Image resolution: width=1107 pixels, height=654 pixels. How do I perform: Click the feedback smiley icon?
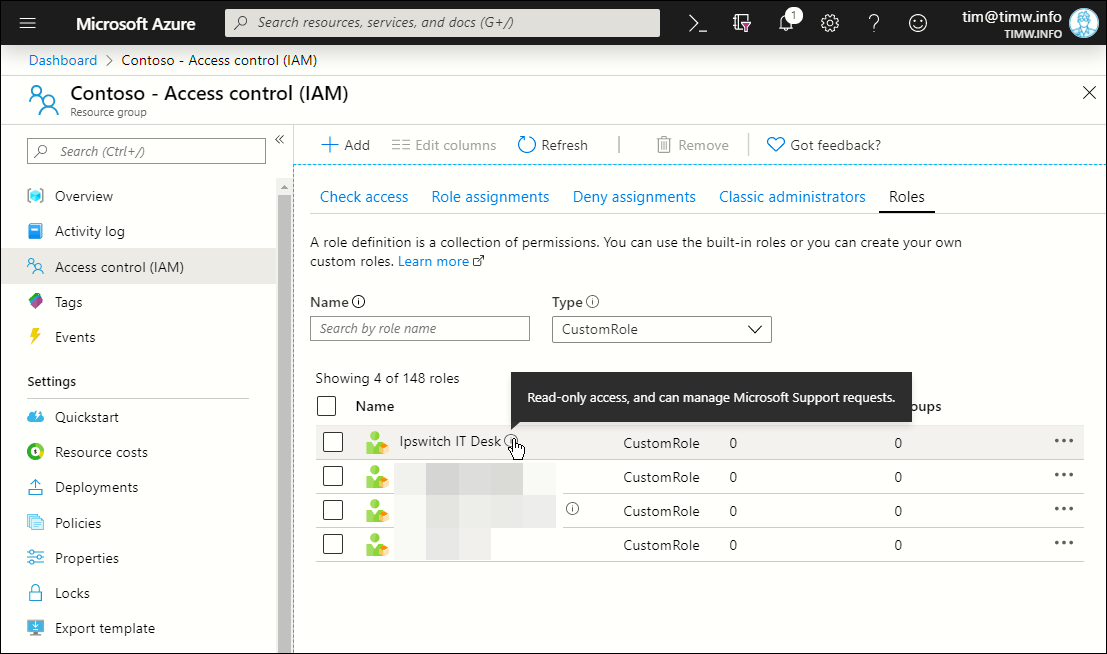pos(917,23)
